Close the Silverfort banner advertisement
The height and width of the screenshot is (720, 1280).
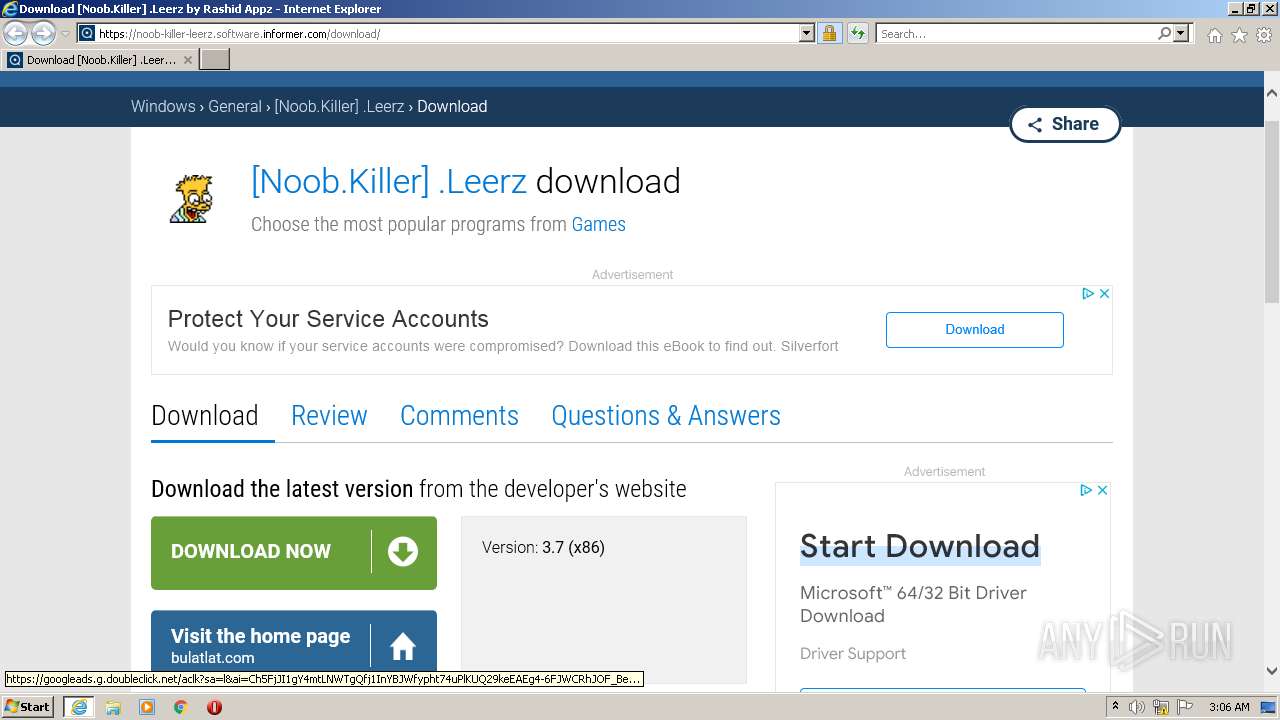pos(1104,293)
